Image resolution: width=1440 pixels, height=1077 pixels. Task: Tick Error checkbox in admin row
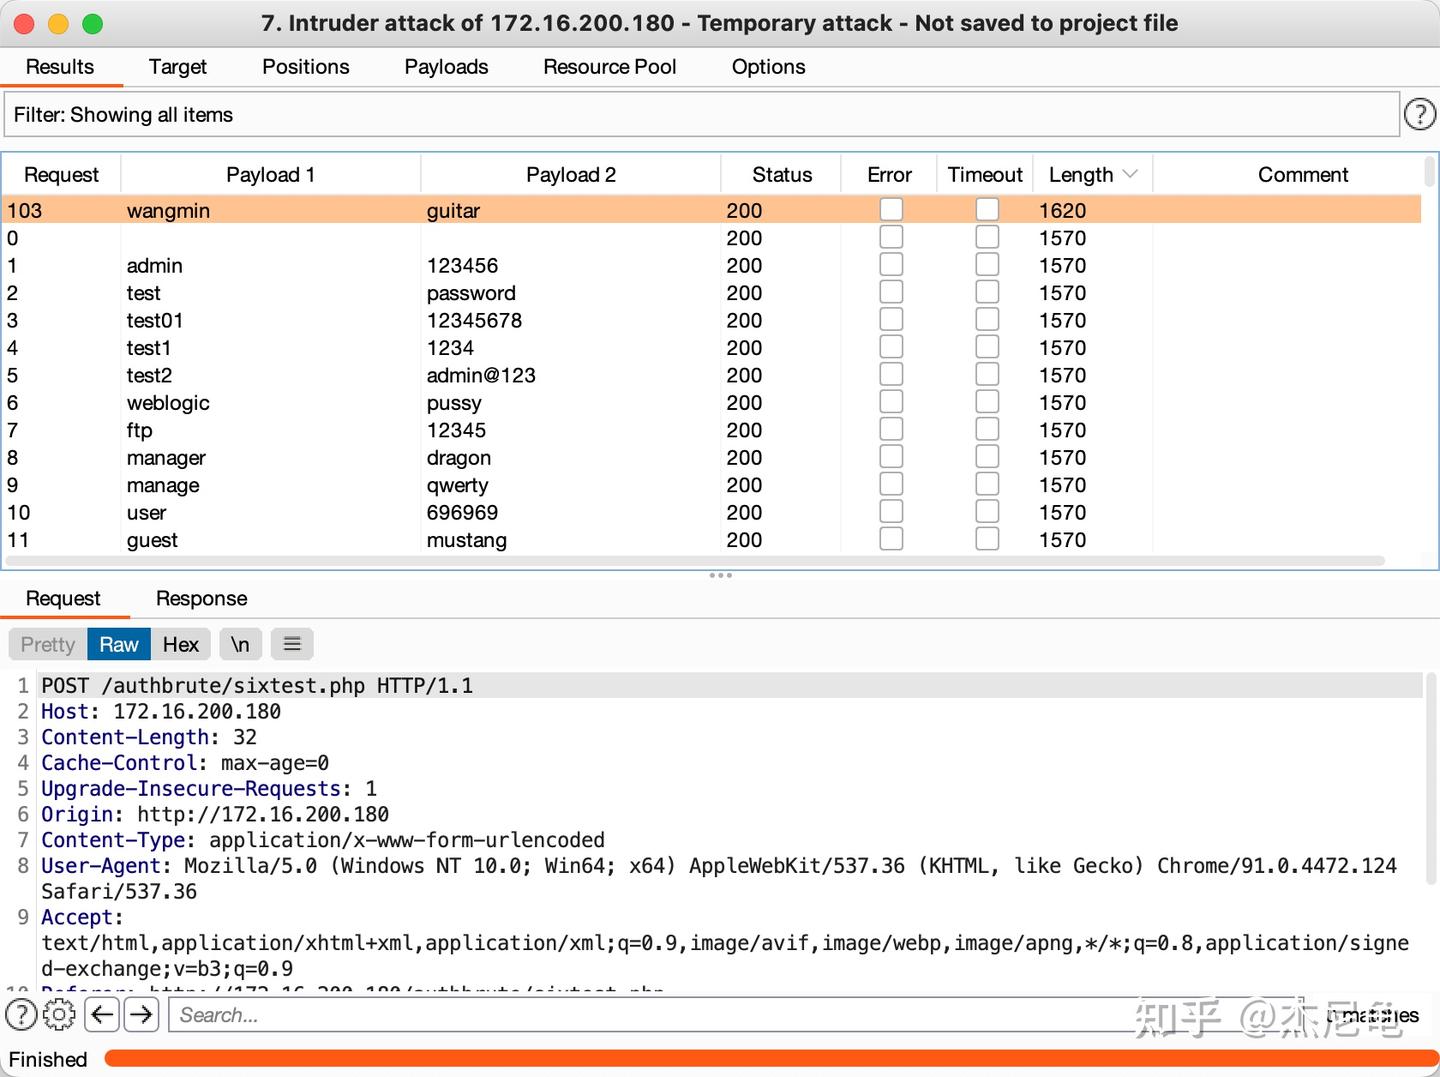click(x=891, y=265)
